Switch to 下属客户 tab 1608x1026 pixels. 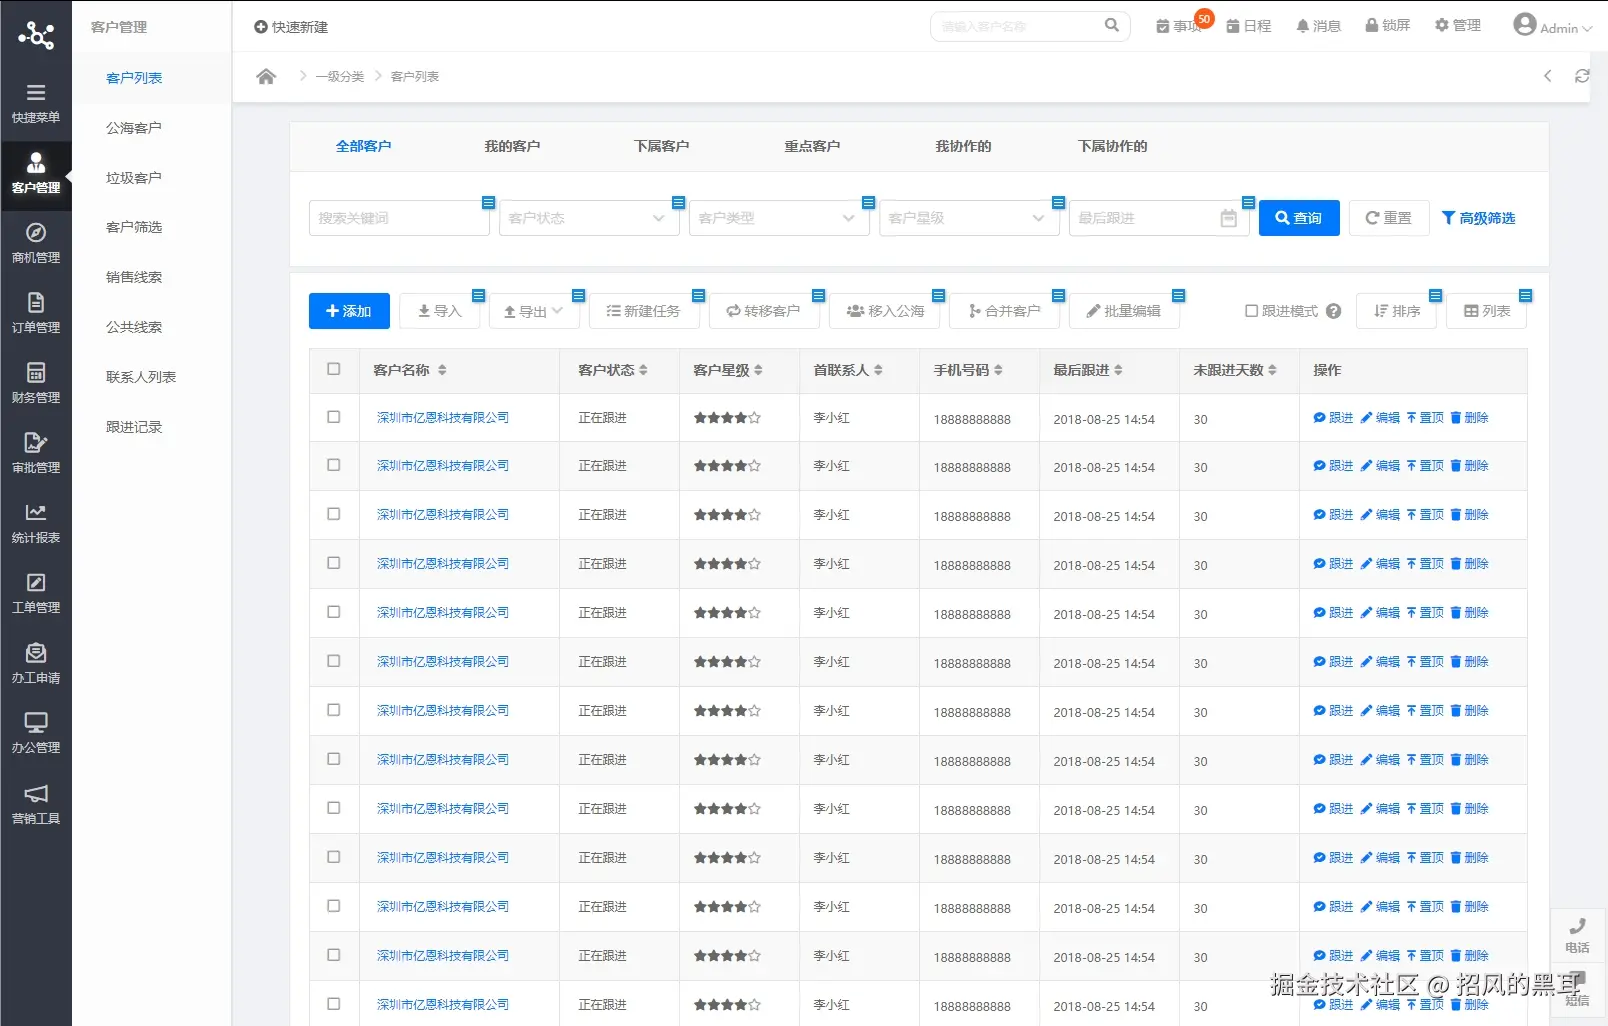662,146
